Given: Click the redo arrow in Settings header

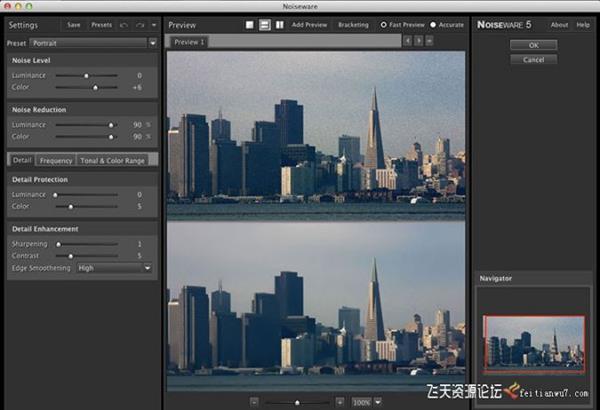Looking at the screenshot, I should click(x=141, y=24).
